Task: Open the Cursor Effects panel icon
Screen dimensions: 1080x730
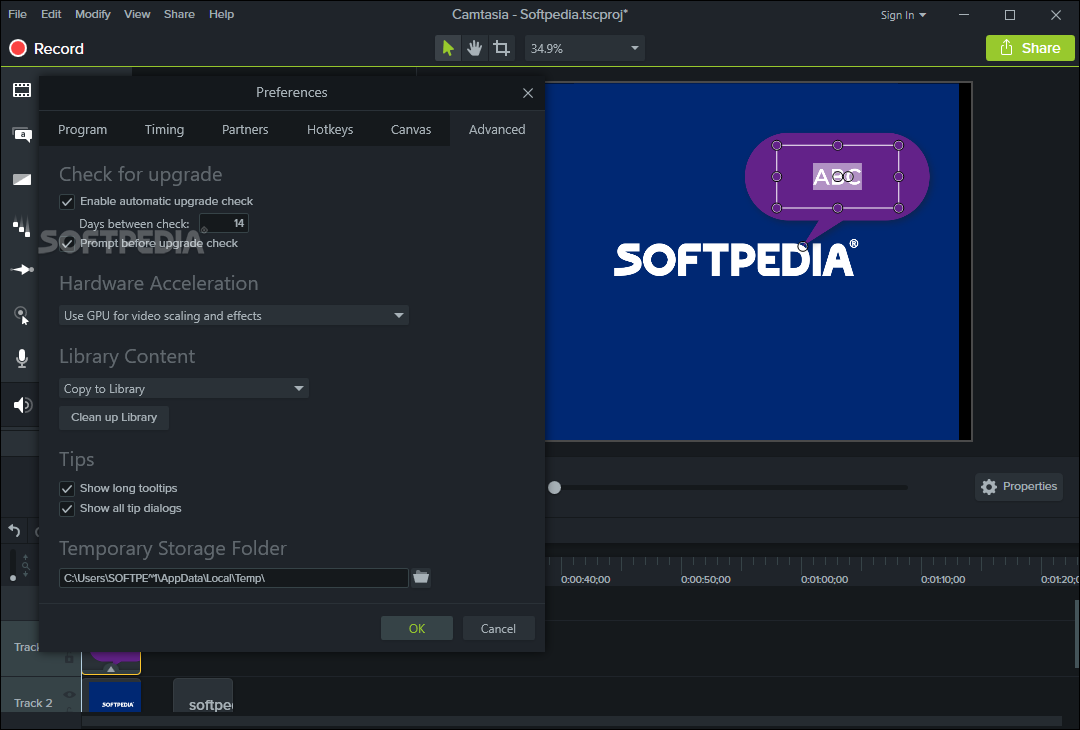Action: 22,315
